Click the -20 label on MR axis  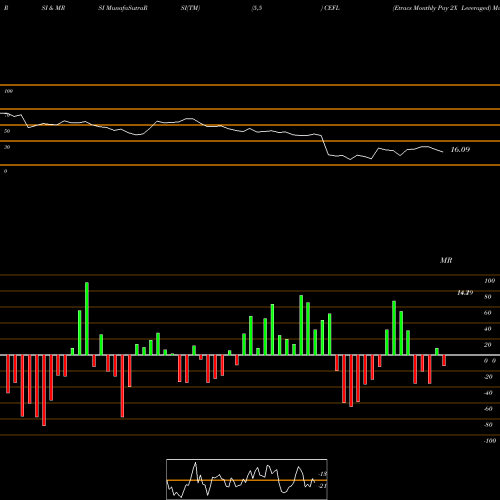(488, 377)
